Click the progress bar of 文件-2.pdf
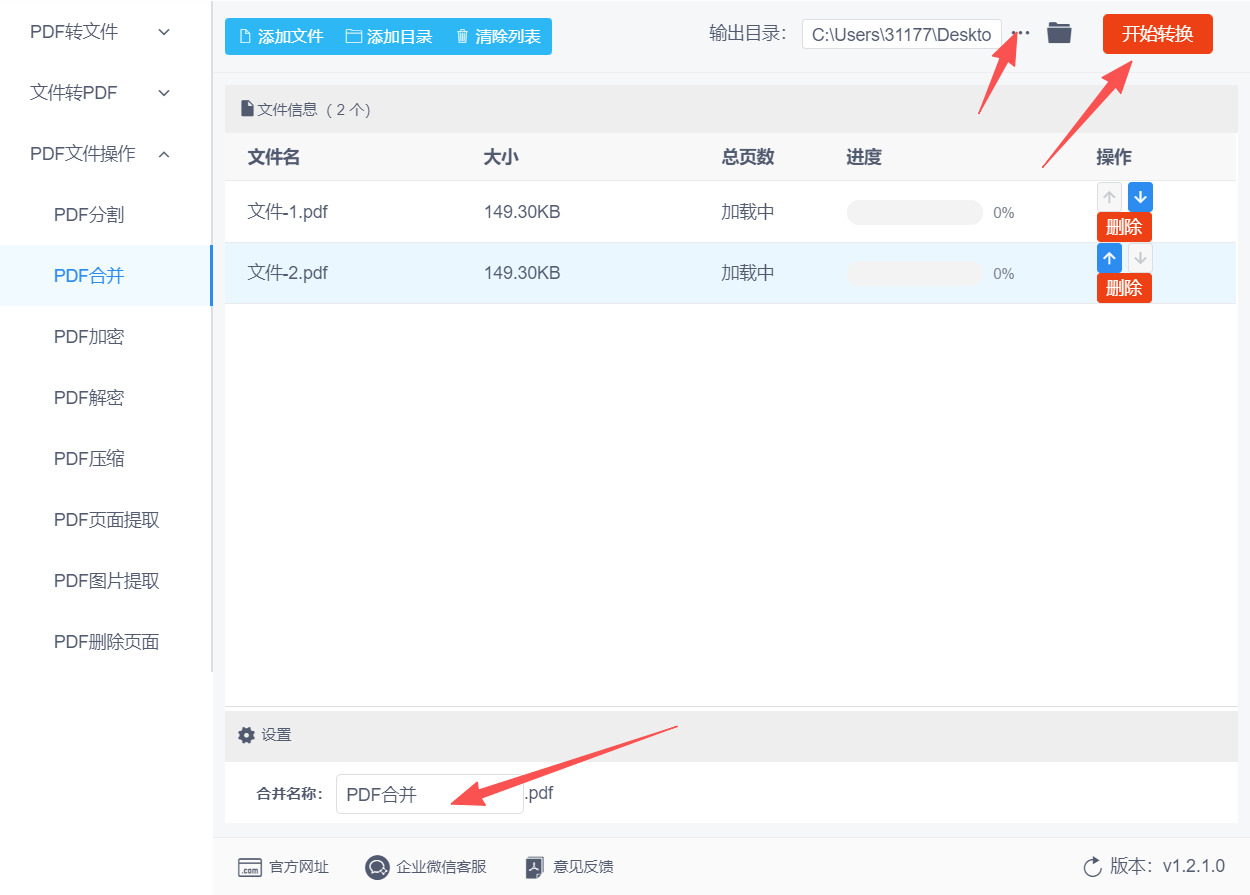Viewport: 1250px width, 895px height. (x=915, y=273)
